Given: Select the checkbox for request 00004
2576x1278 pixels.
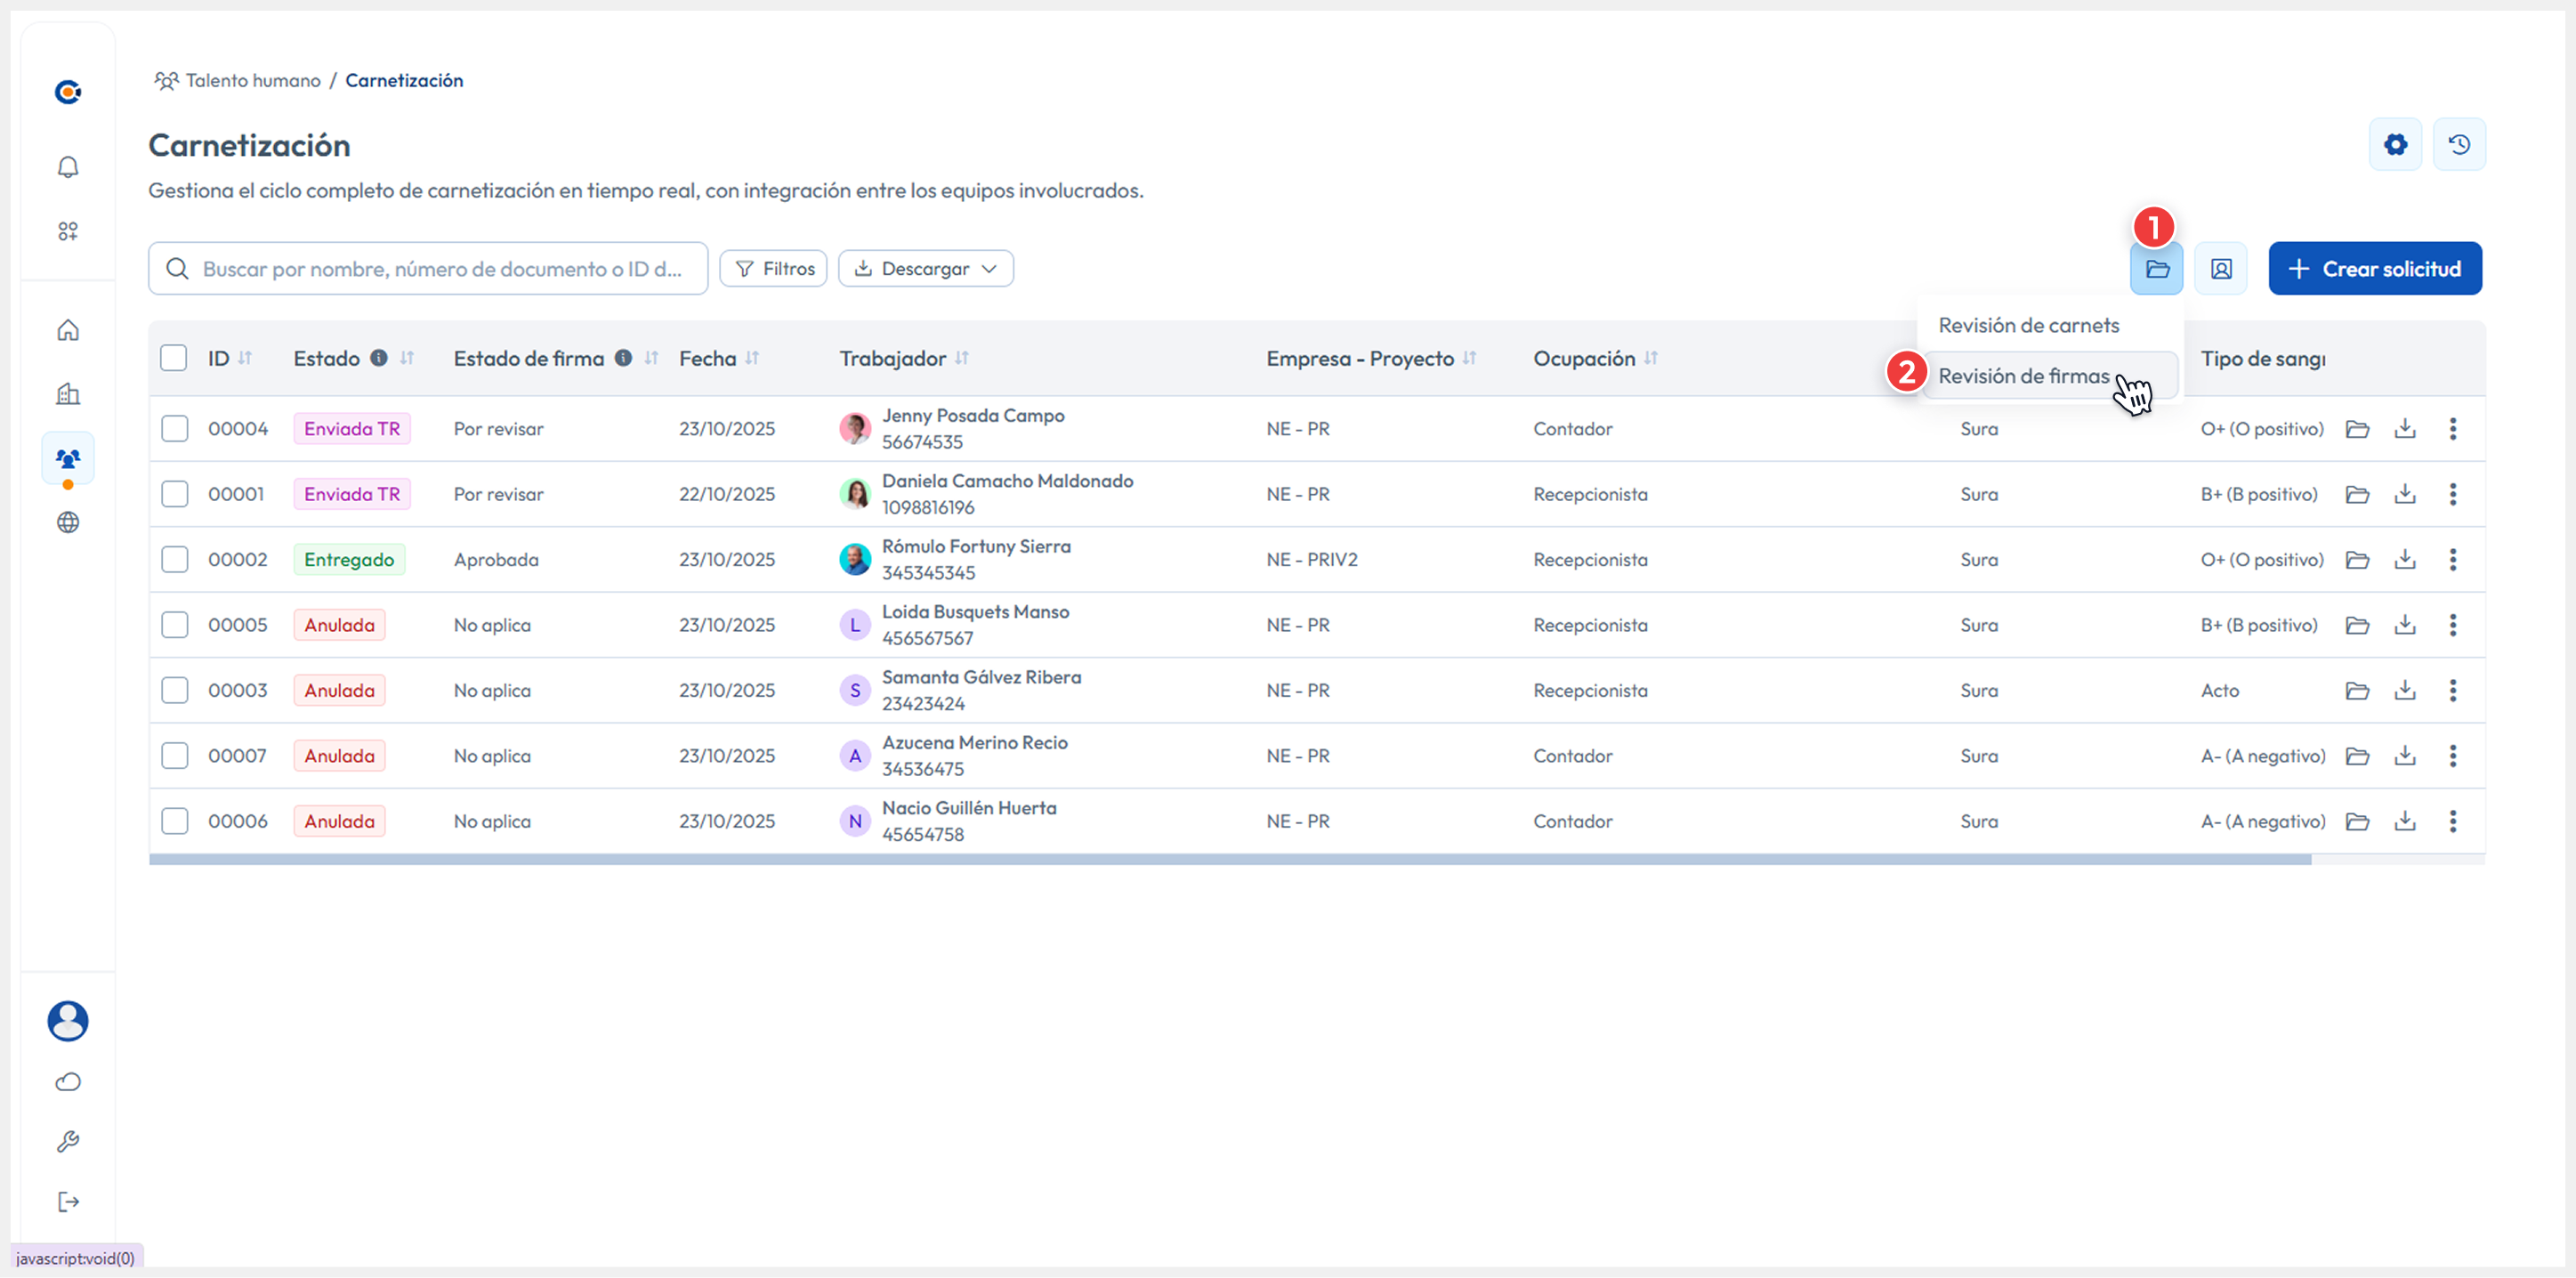Looking at the screenshot, I should [x=175, y=429].
